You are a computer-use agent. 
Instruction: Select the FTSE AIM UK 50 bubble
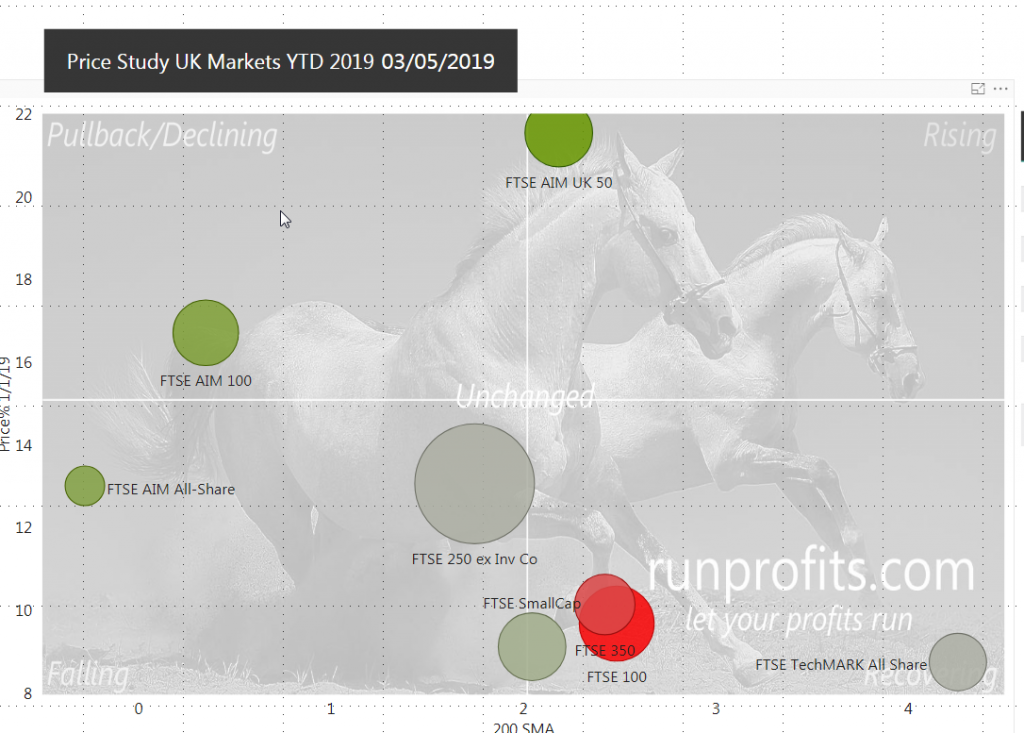click(558, 139)
